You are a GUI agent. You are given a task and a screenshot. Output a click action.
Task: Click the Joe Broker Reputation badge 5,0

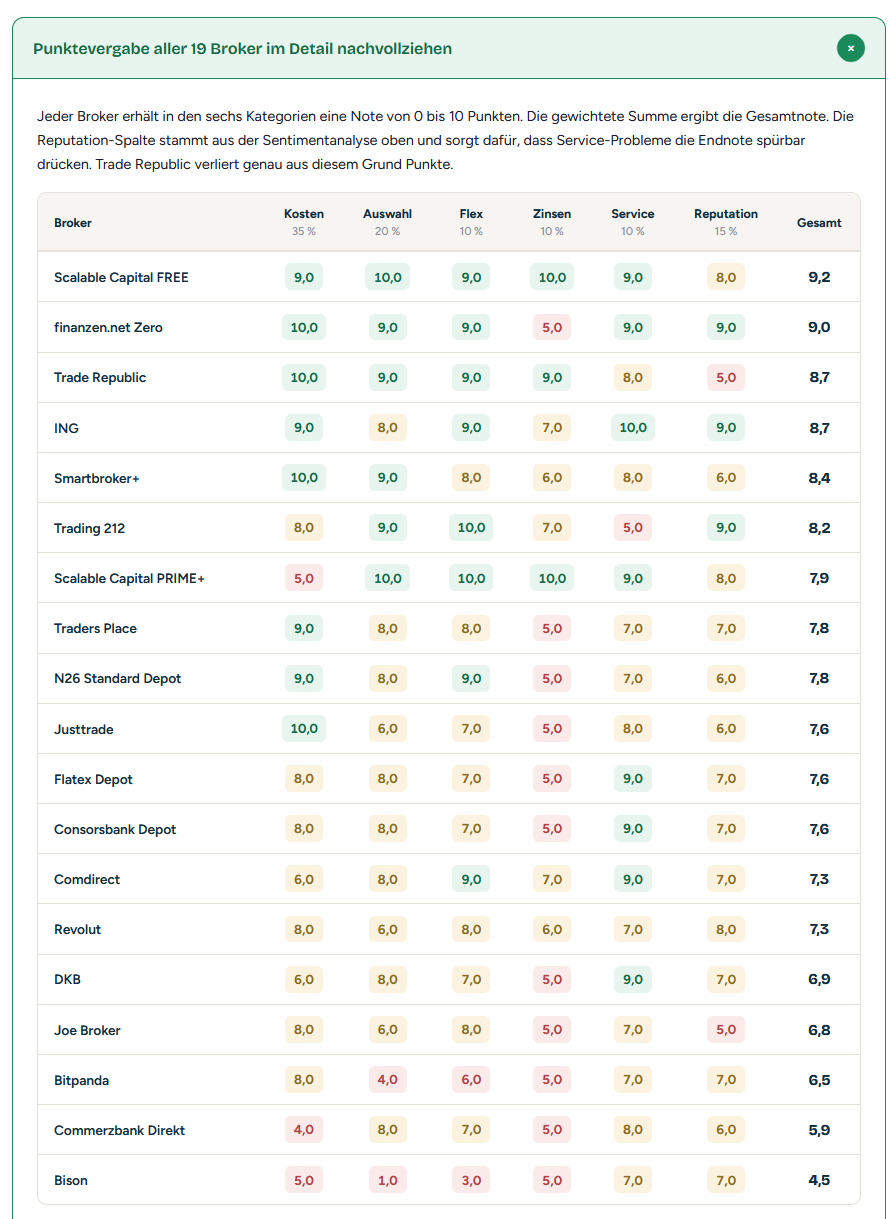(x=726, y=1029)
